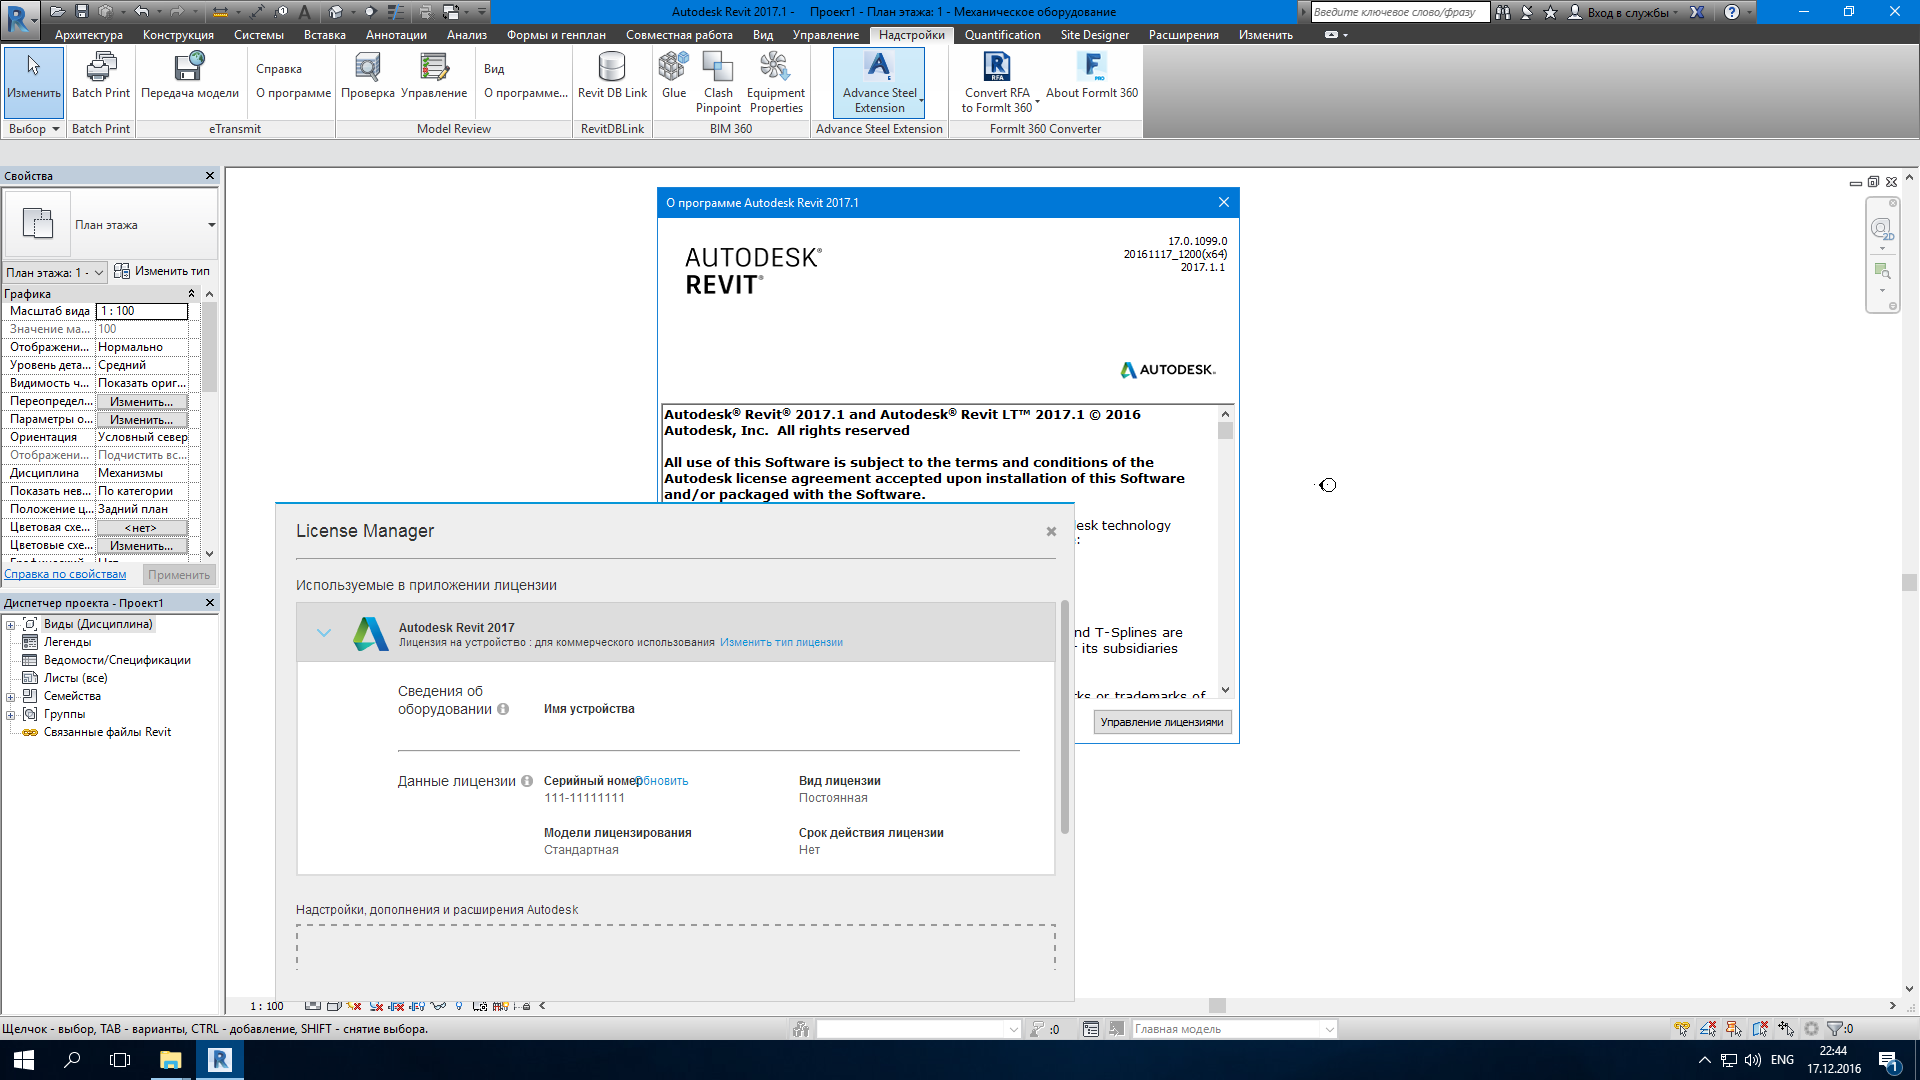Undo the last action
The height and width of the screenshot is (1080, 1920).
coord(141,12)
